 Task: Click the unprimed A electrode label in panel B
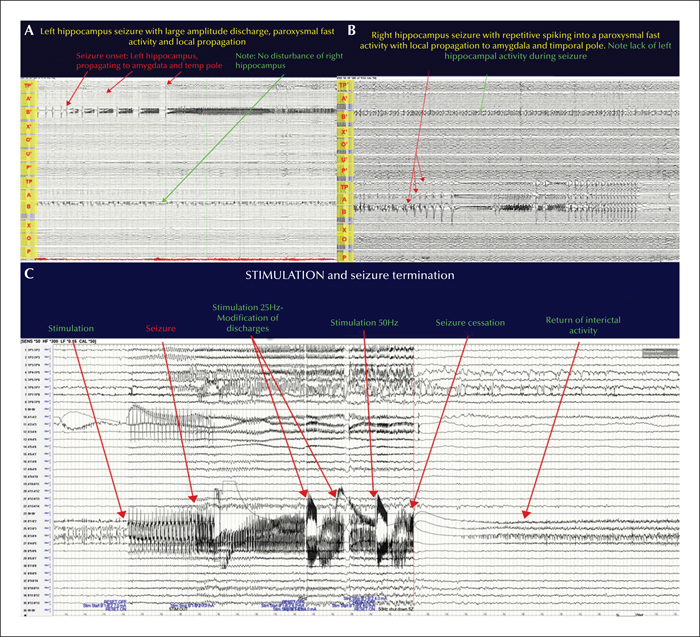point(344,200)
